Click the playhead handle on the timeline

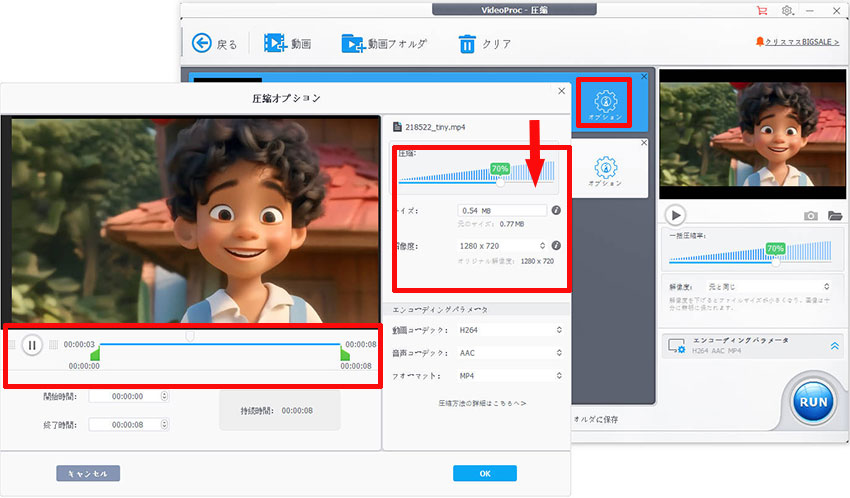190,337
